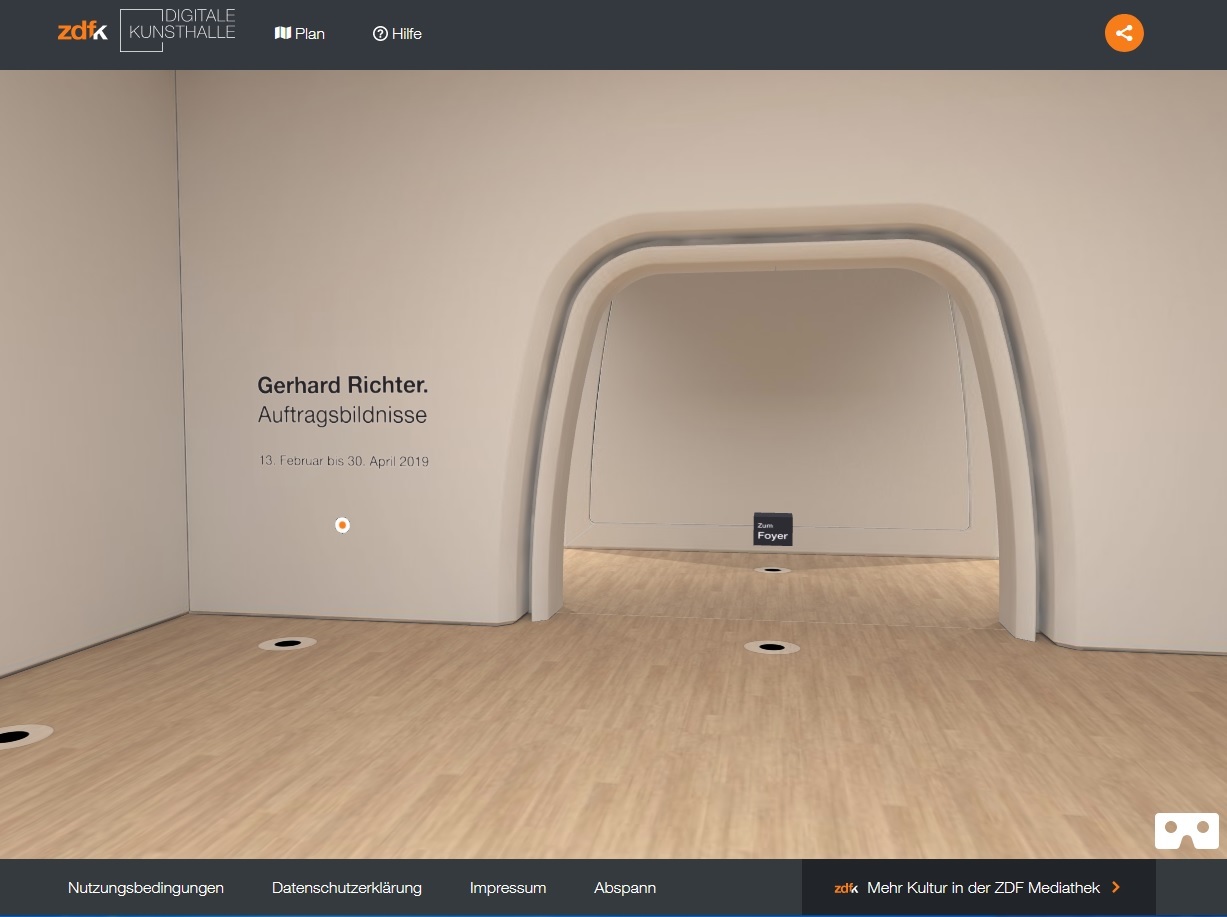Open the Datenschutzerklärung link
This screenshot has height=917, width=1227.
tap(346, 888)
